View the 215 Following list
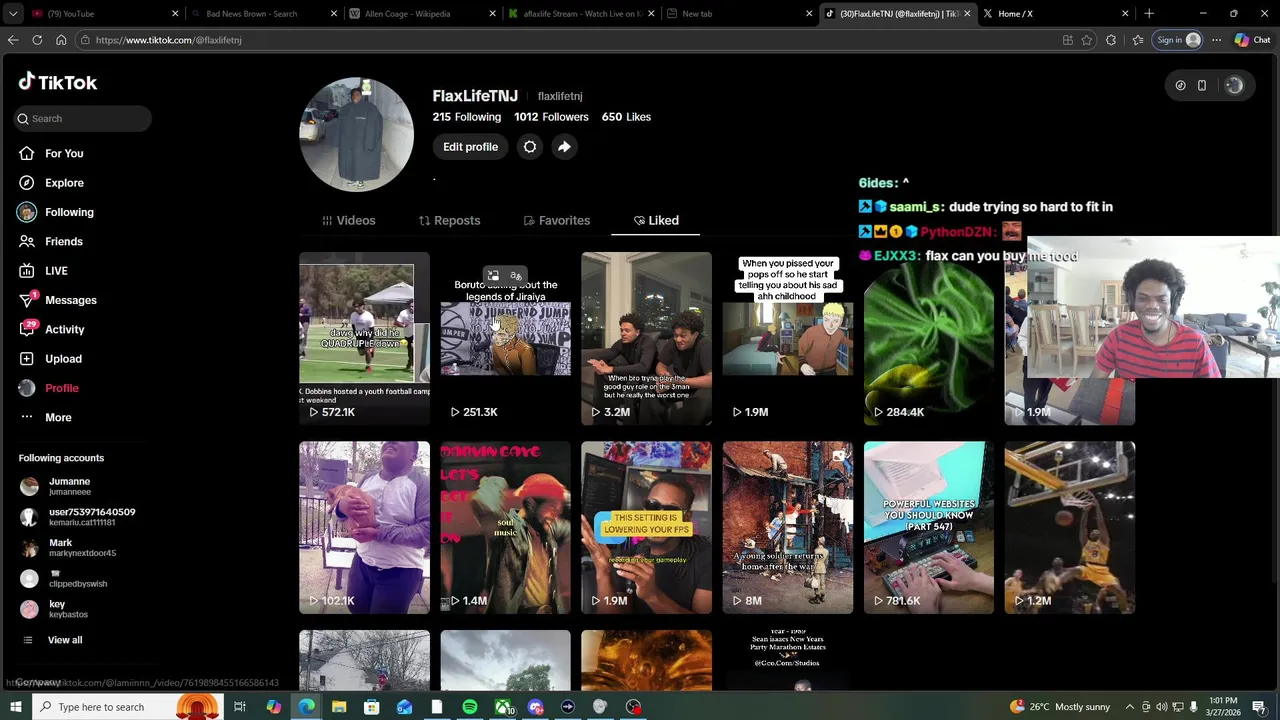 point(466,117)
